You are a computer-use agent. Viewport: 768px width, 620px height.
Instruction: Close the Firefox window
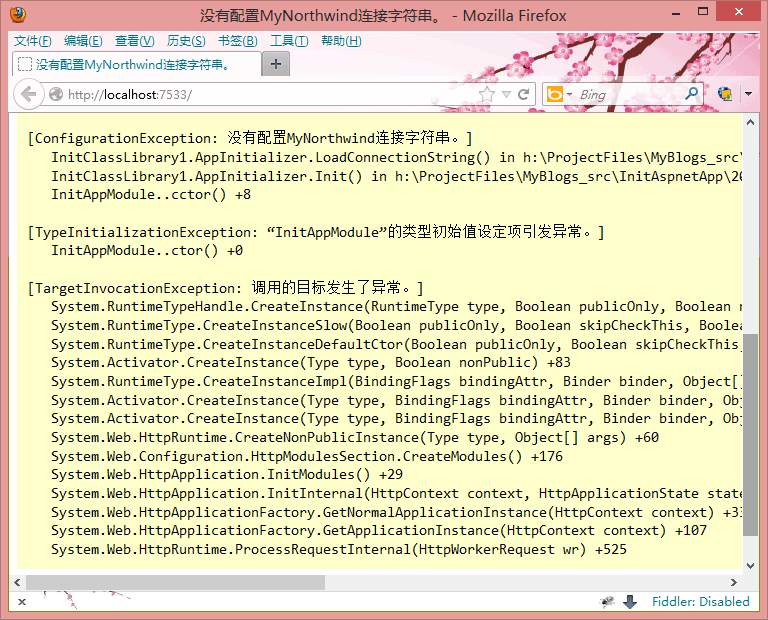[x=739, y=12]
